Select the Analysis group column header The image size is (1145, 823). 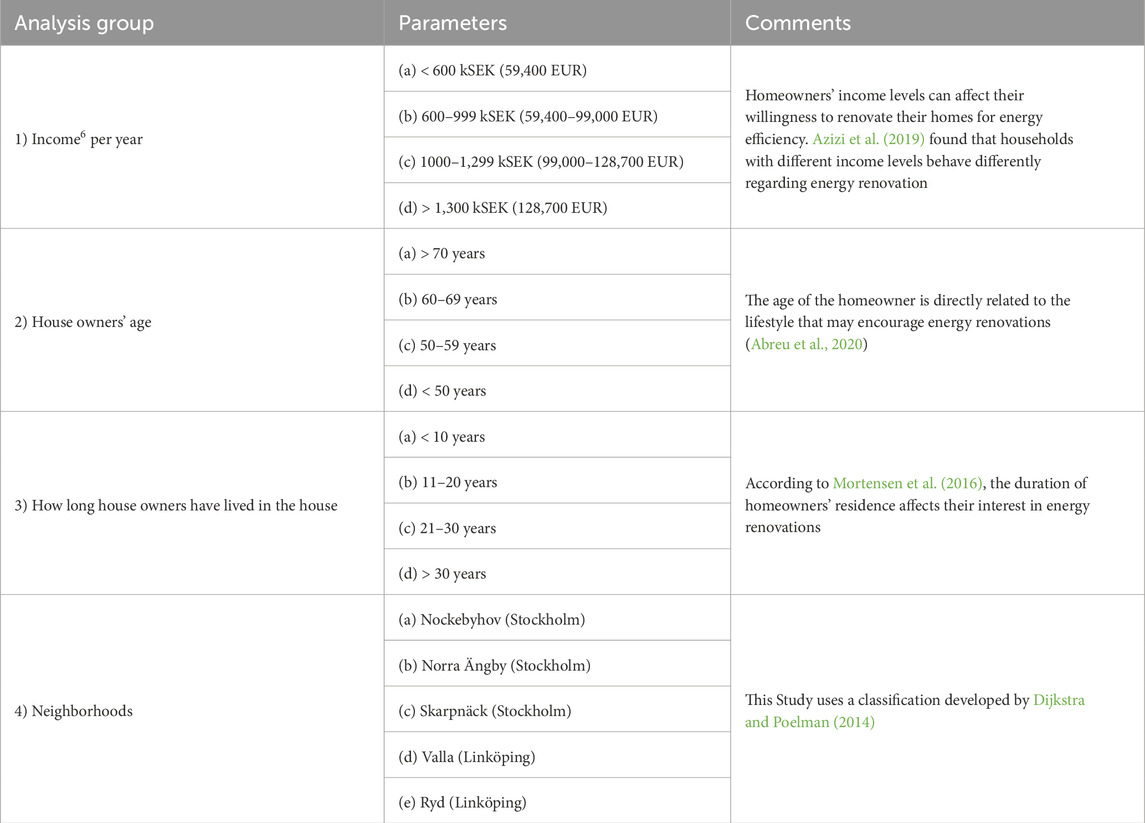coord(192,23)
